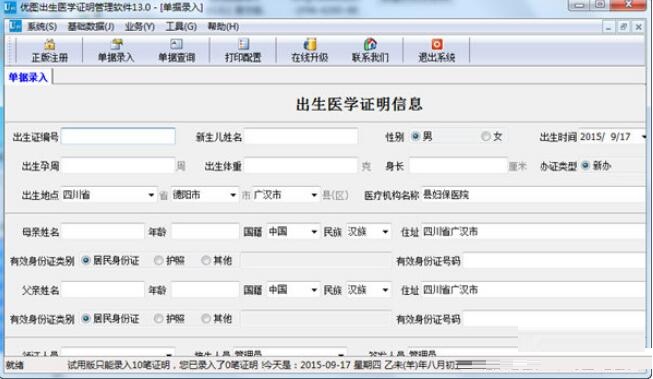Click the 就绪 status bar text
The width and height of the screenshot is (653, 379).
(x=15, y=365)
